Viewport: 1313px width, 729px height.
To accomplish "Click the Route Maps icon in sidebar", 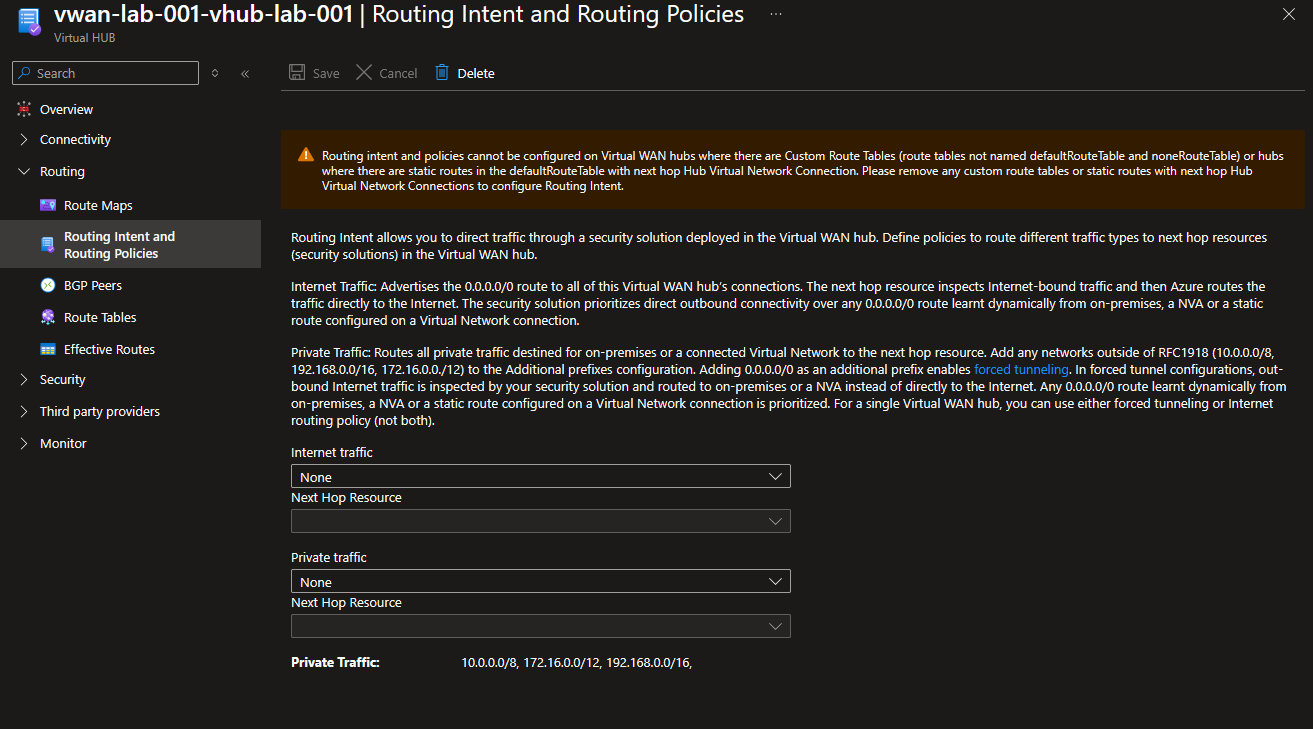I will 48,205.
